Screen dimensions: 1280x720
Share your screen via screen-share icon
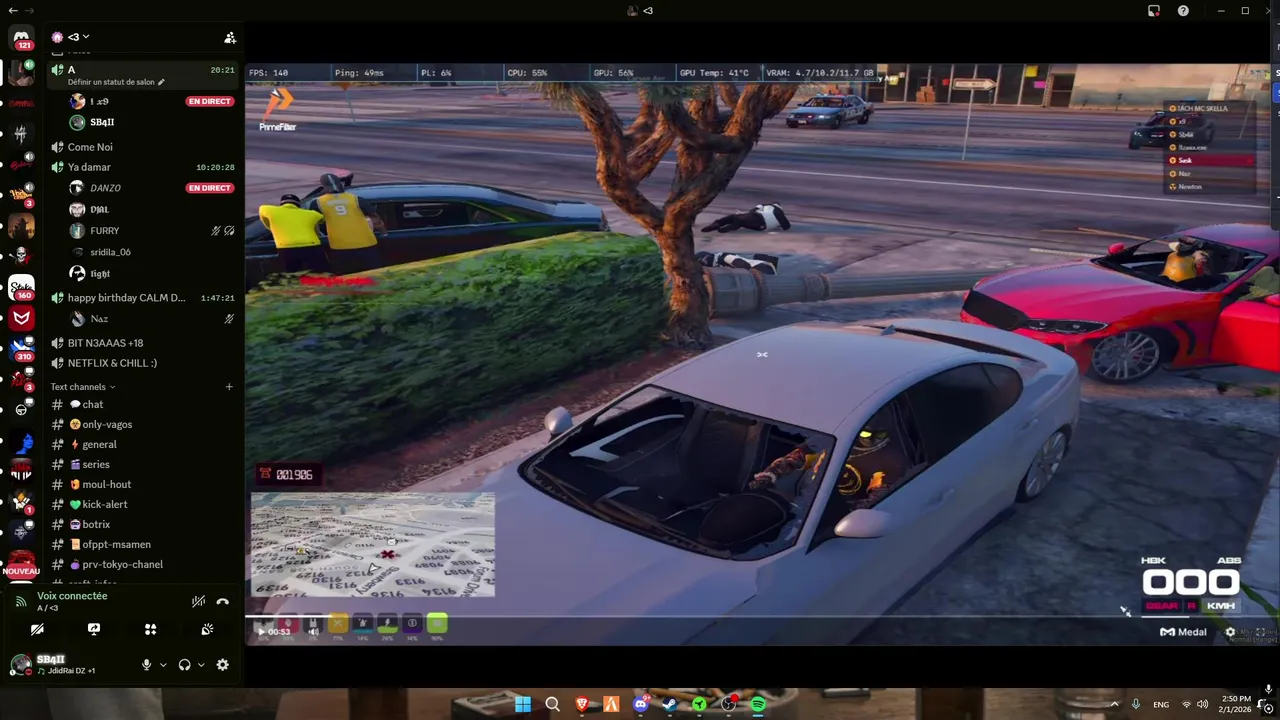pos(94,629)
